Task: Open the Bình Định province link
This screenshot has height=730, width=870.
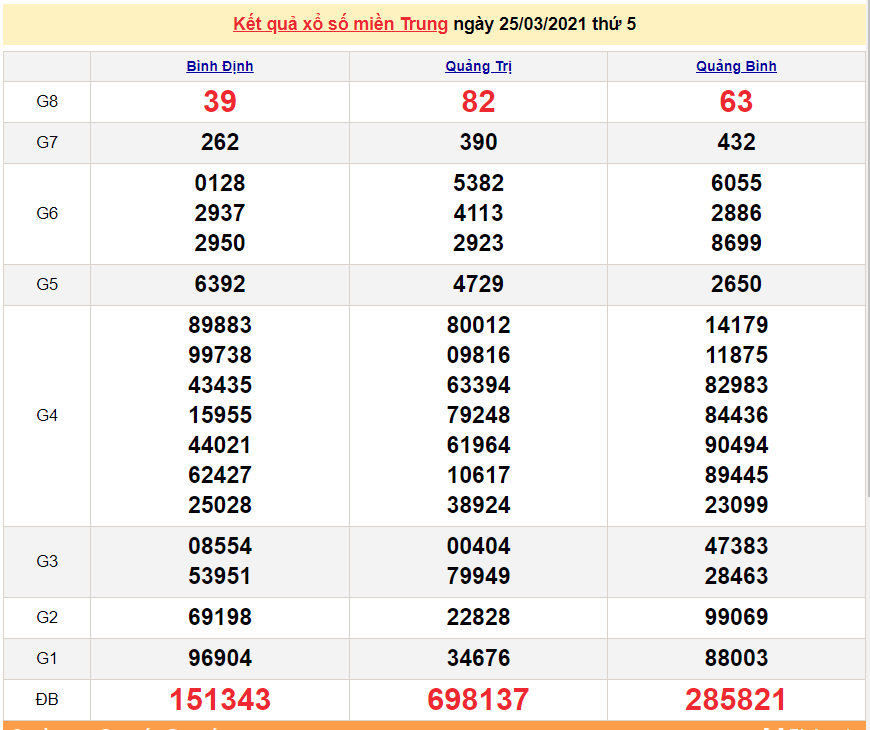Action: click(220, 66)
